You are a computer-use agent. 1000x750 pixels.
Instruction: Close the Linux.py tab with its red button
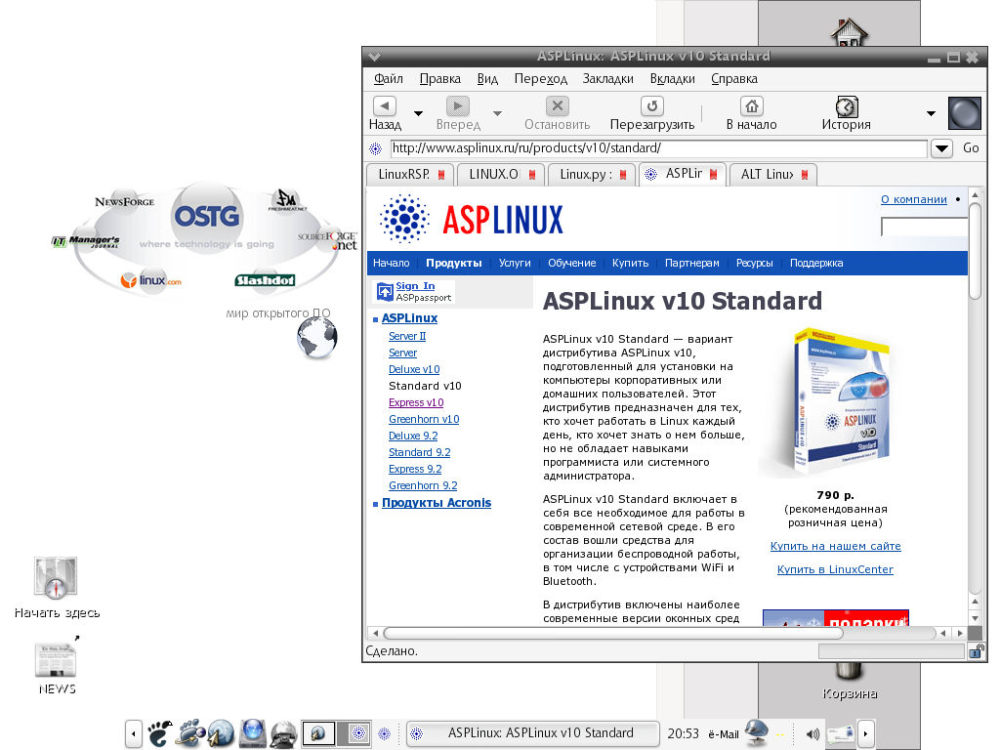point(623,175)
